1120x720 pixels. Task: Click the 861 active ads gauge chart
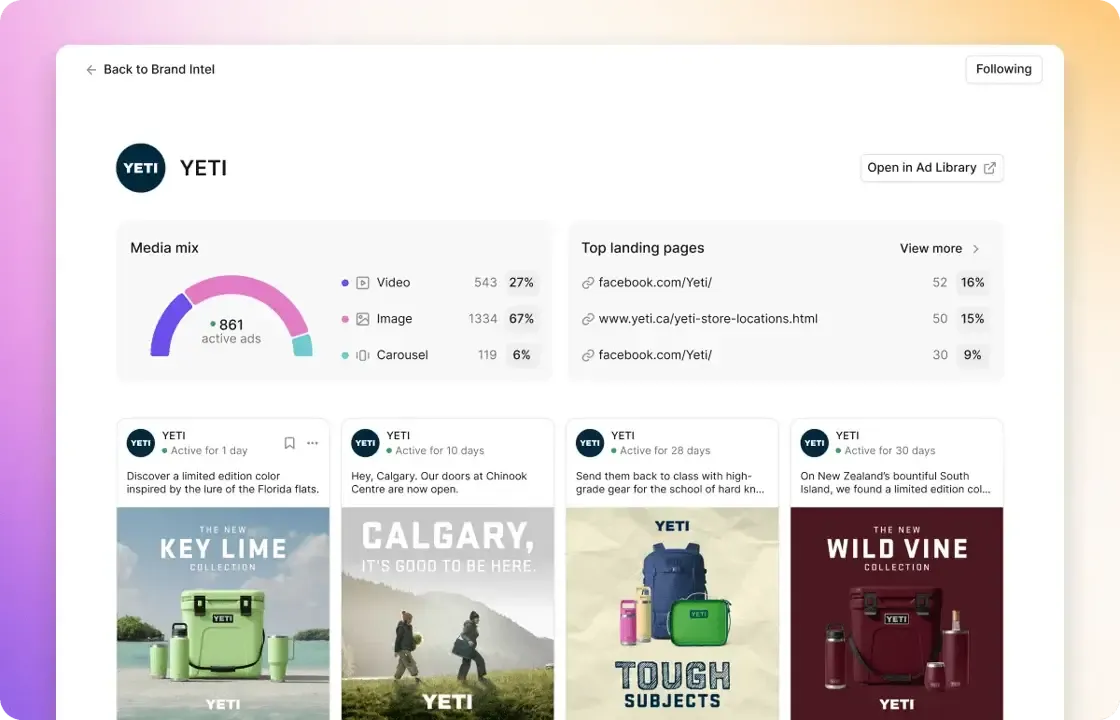(x=231, y=316)
